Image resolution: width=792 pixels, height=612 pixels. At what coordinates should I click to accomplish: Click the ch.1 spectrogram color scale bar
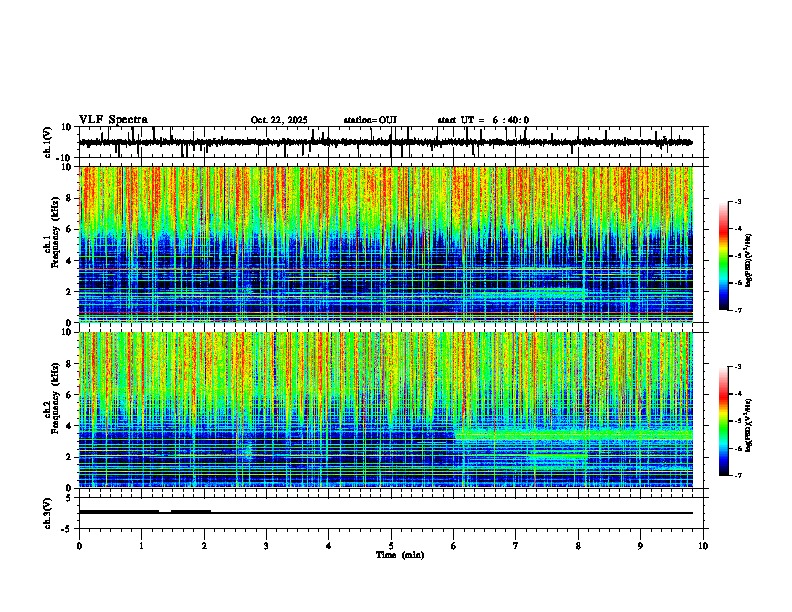724,256
